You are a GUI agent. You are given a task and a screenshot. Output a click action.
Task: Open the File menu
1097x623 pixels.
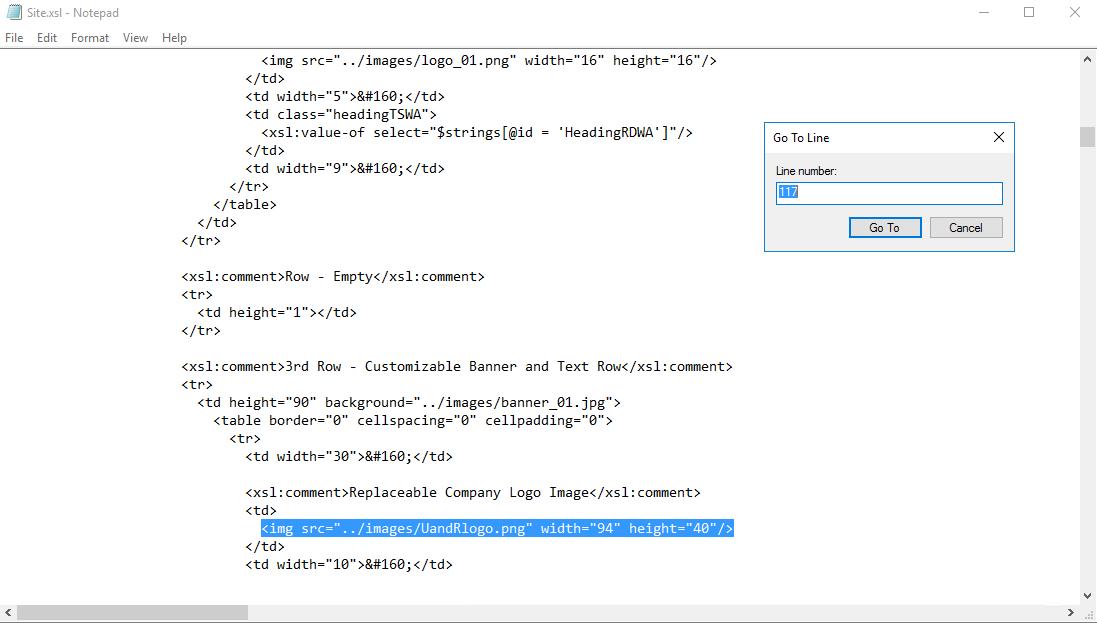coord(13,37)
